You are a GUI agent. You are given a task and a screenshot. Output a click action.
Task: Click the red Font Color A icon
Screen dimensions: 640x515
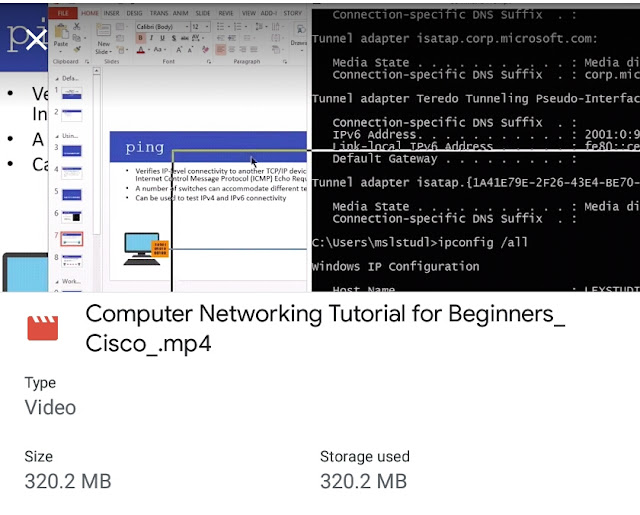(141, 50)
